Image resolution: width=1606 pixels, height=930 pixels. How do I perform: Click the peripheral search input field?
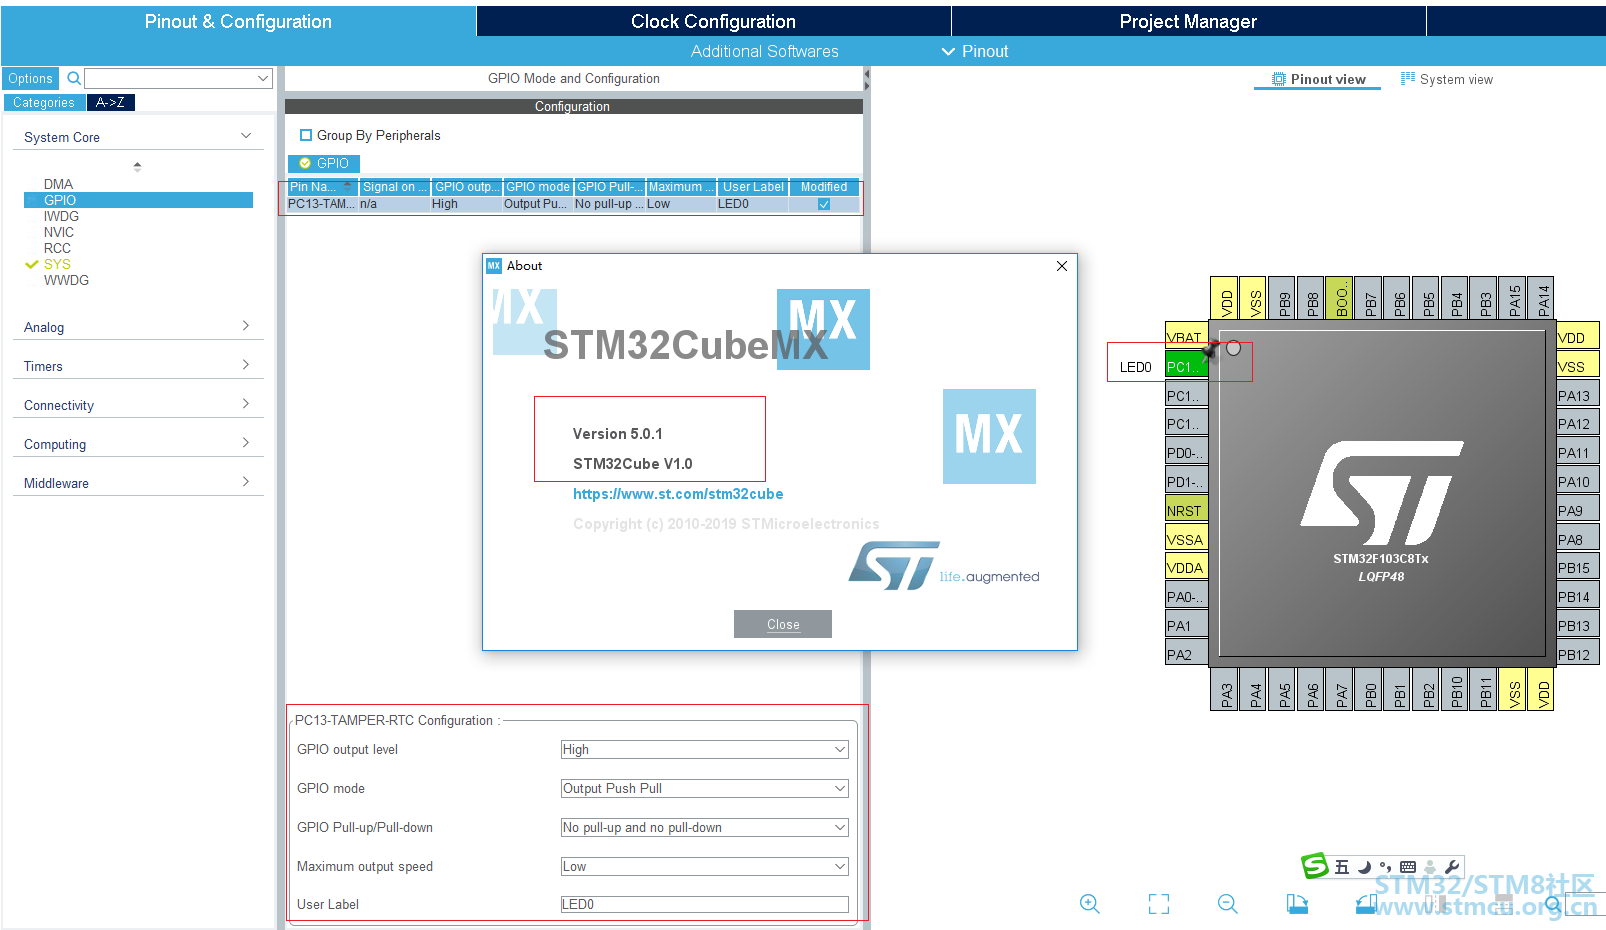coord(170,78)
